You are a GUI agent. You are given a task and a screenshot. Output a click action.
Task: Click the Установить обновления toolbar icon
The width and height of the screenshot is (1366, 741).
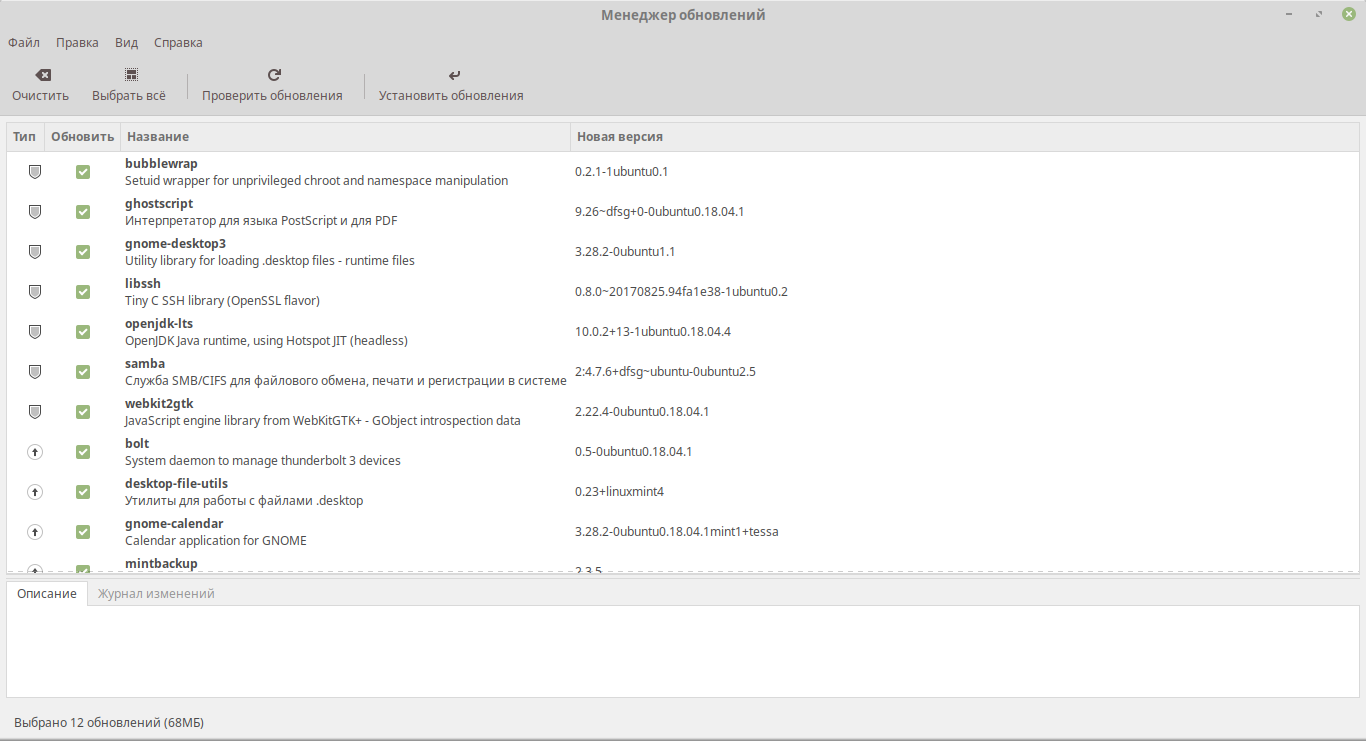pos(453,74)
